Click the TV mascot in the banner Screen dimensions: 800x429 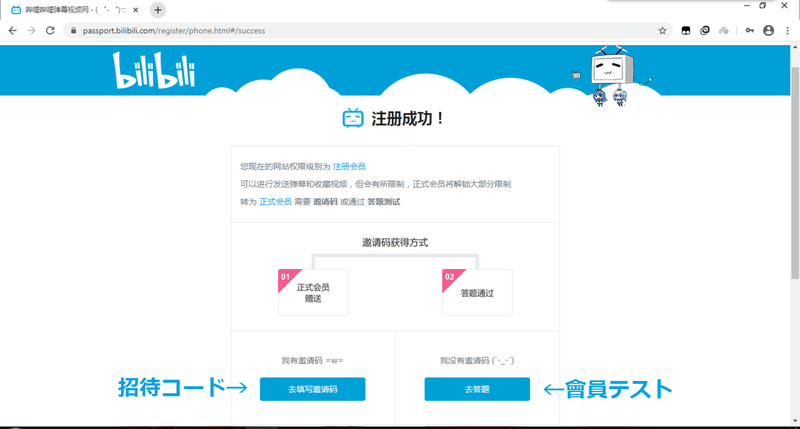point(612,74)
